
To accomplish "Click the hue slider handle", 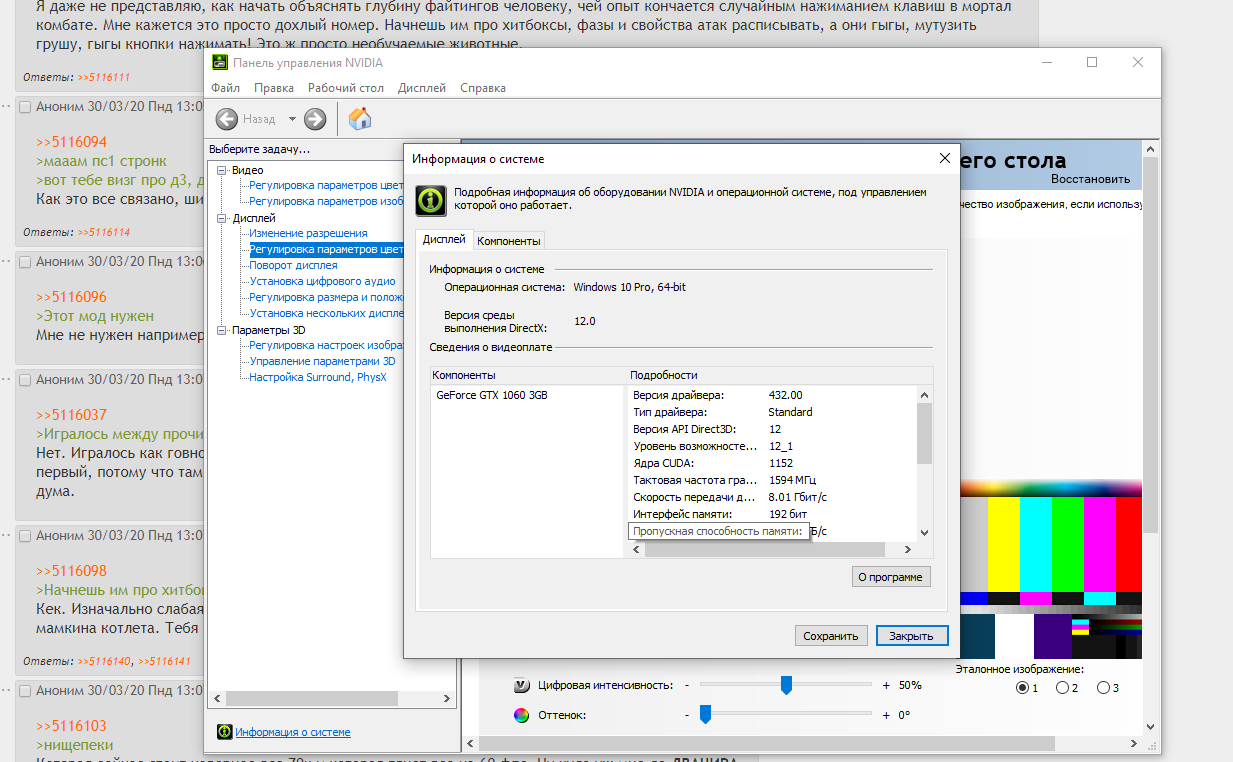I will (705, 714).
